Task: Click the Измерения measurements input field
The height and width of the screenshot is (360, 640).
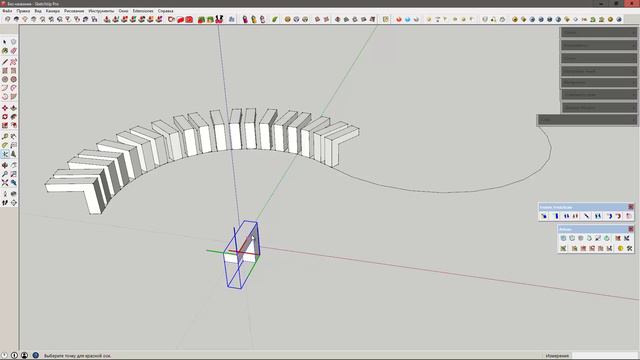Action: coord(605,356)
